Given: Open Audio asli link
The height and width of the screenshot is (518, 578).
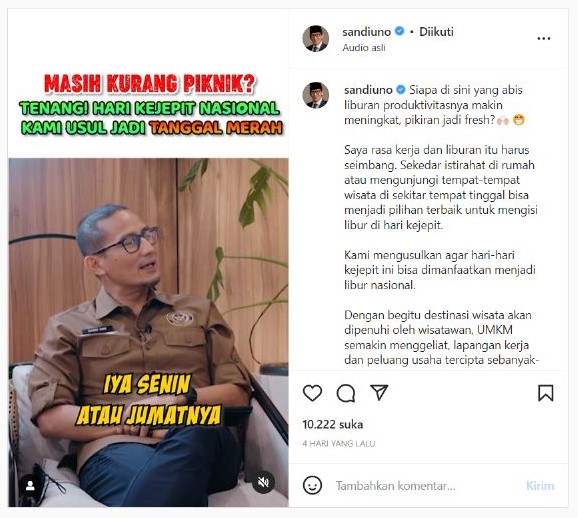Looking at the screenshot, I should pos(364,48).
